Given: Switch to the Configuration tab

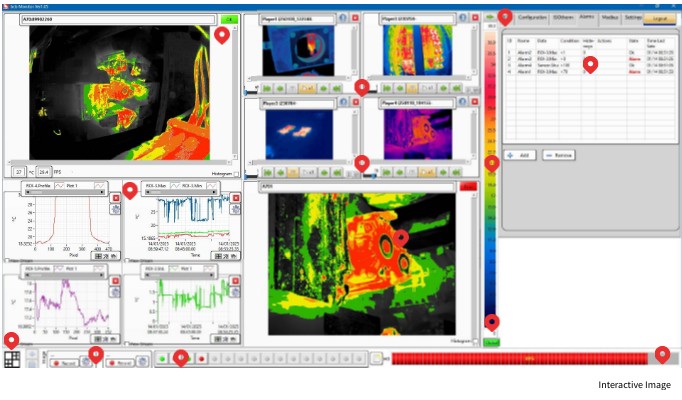Looking at the screenshot, I should point(531,18).
